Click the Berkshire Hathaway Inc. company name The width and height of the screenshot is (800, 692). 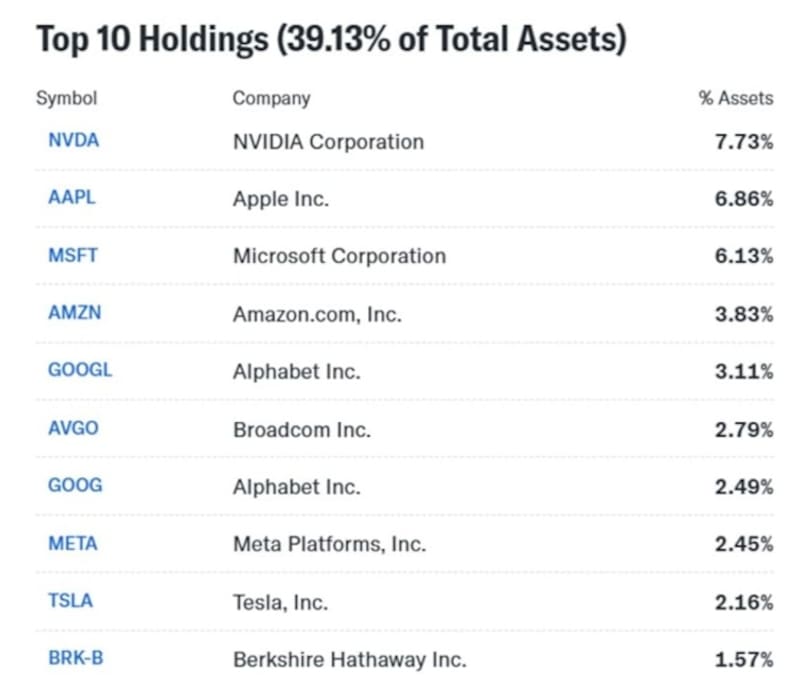click(349, 659)
